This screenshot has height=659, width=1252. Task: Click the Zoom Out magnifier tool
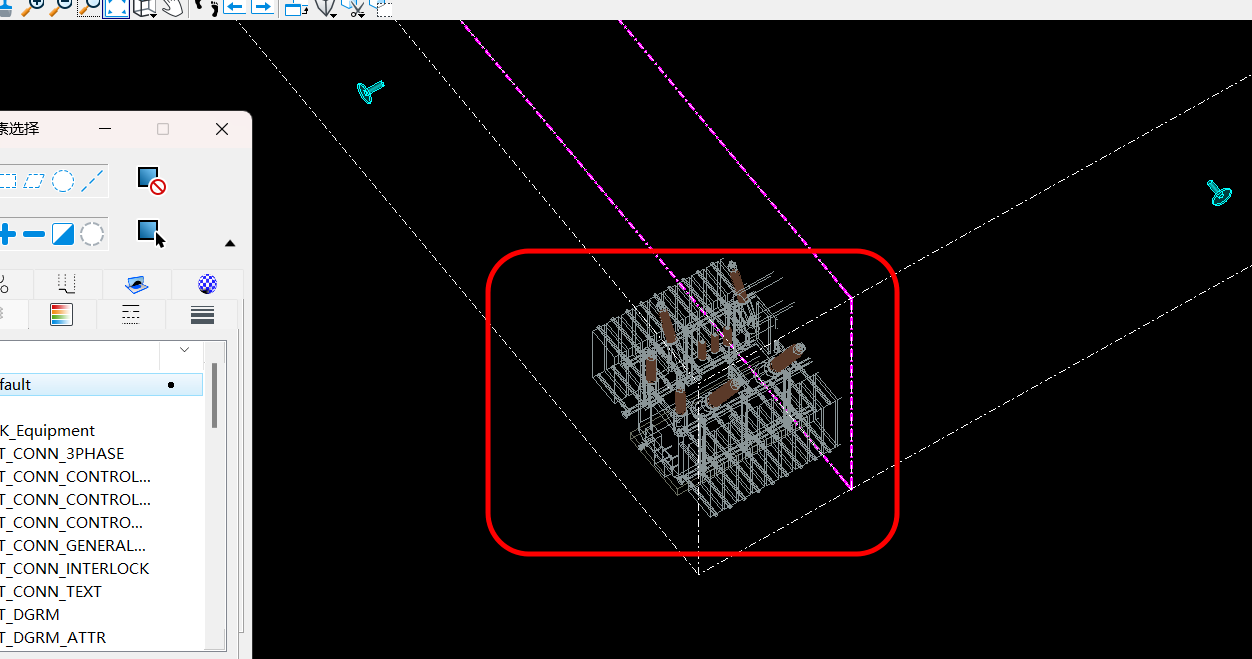[62, 7]
